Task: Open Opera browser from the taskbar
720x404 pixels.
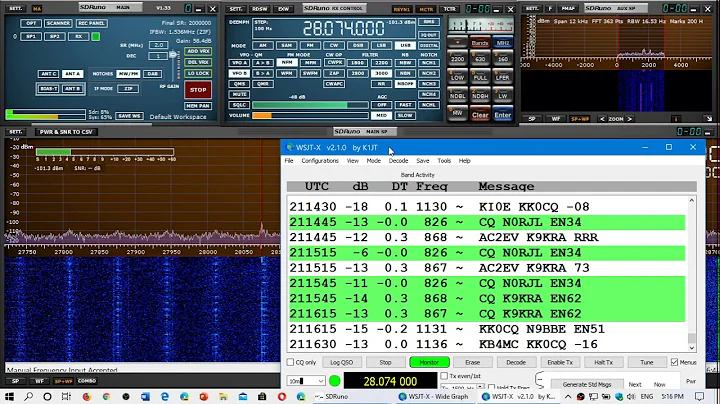Action: (x=281, y=396)
